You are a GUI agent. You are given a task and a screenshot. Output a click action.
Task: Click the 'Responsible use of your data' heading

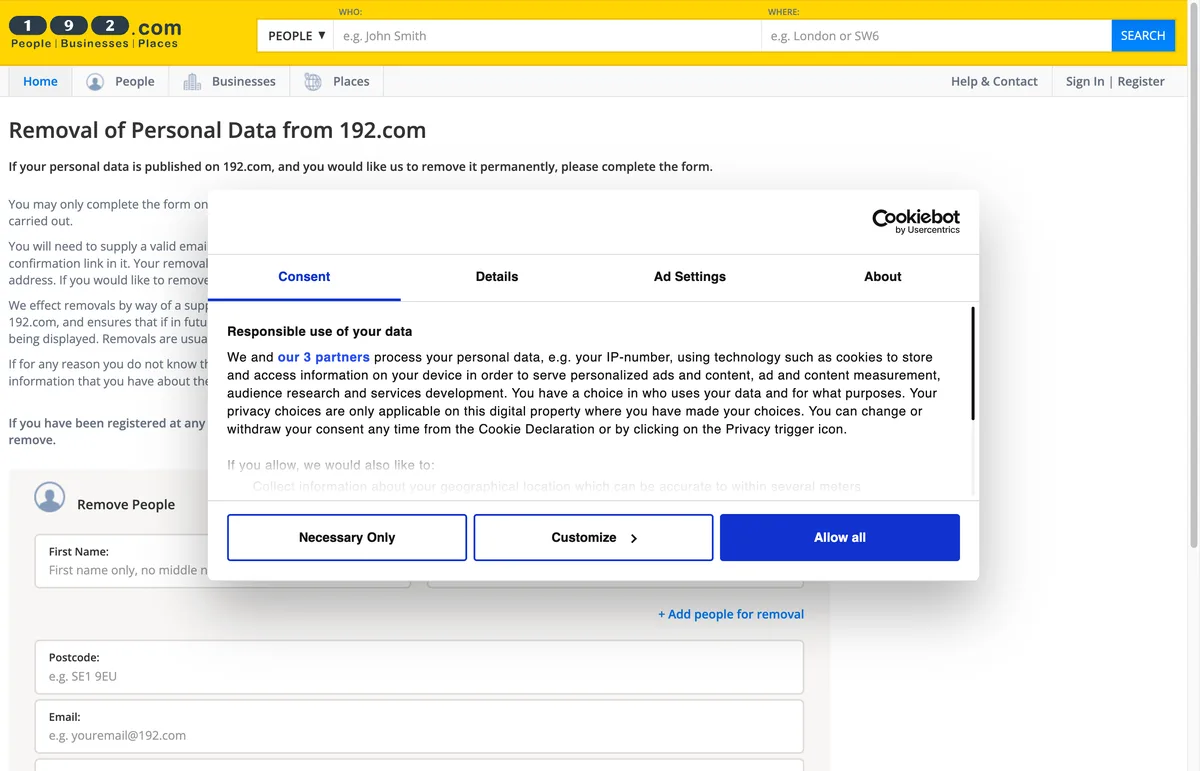pos(320,331)
